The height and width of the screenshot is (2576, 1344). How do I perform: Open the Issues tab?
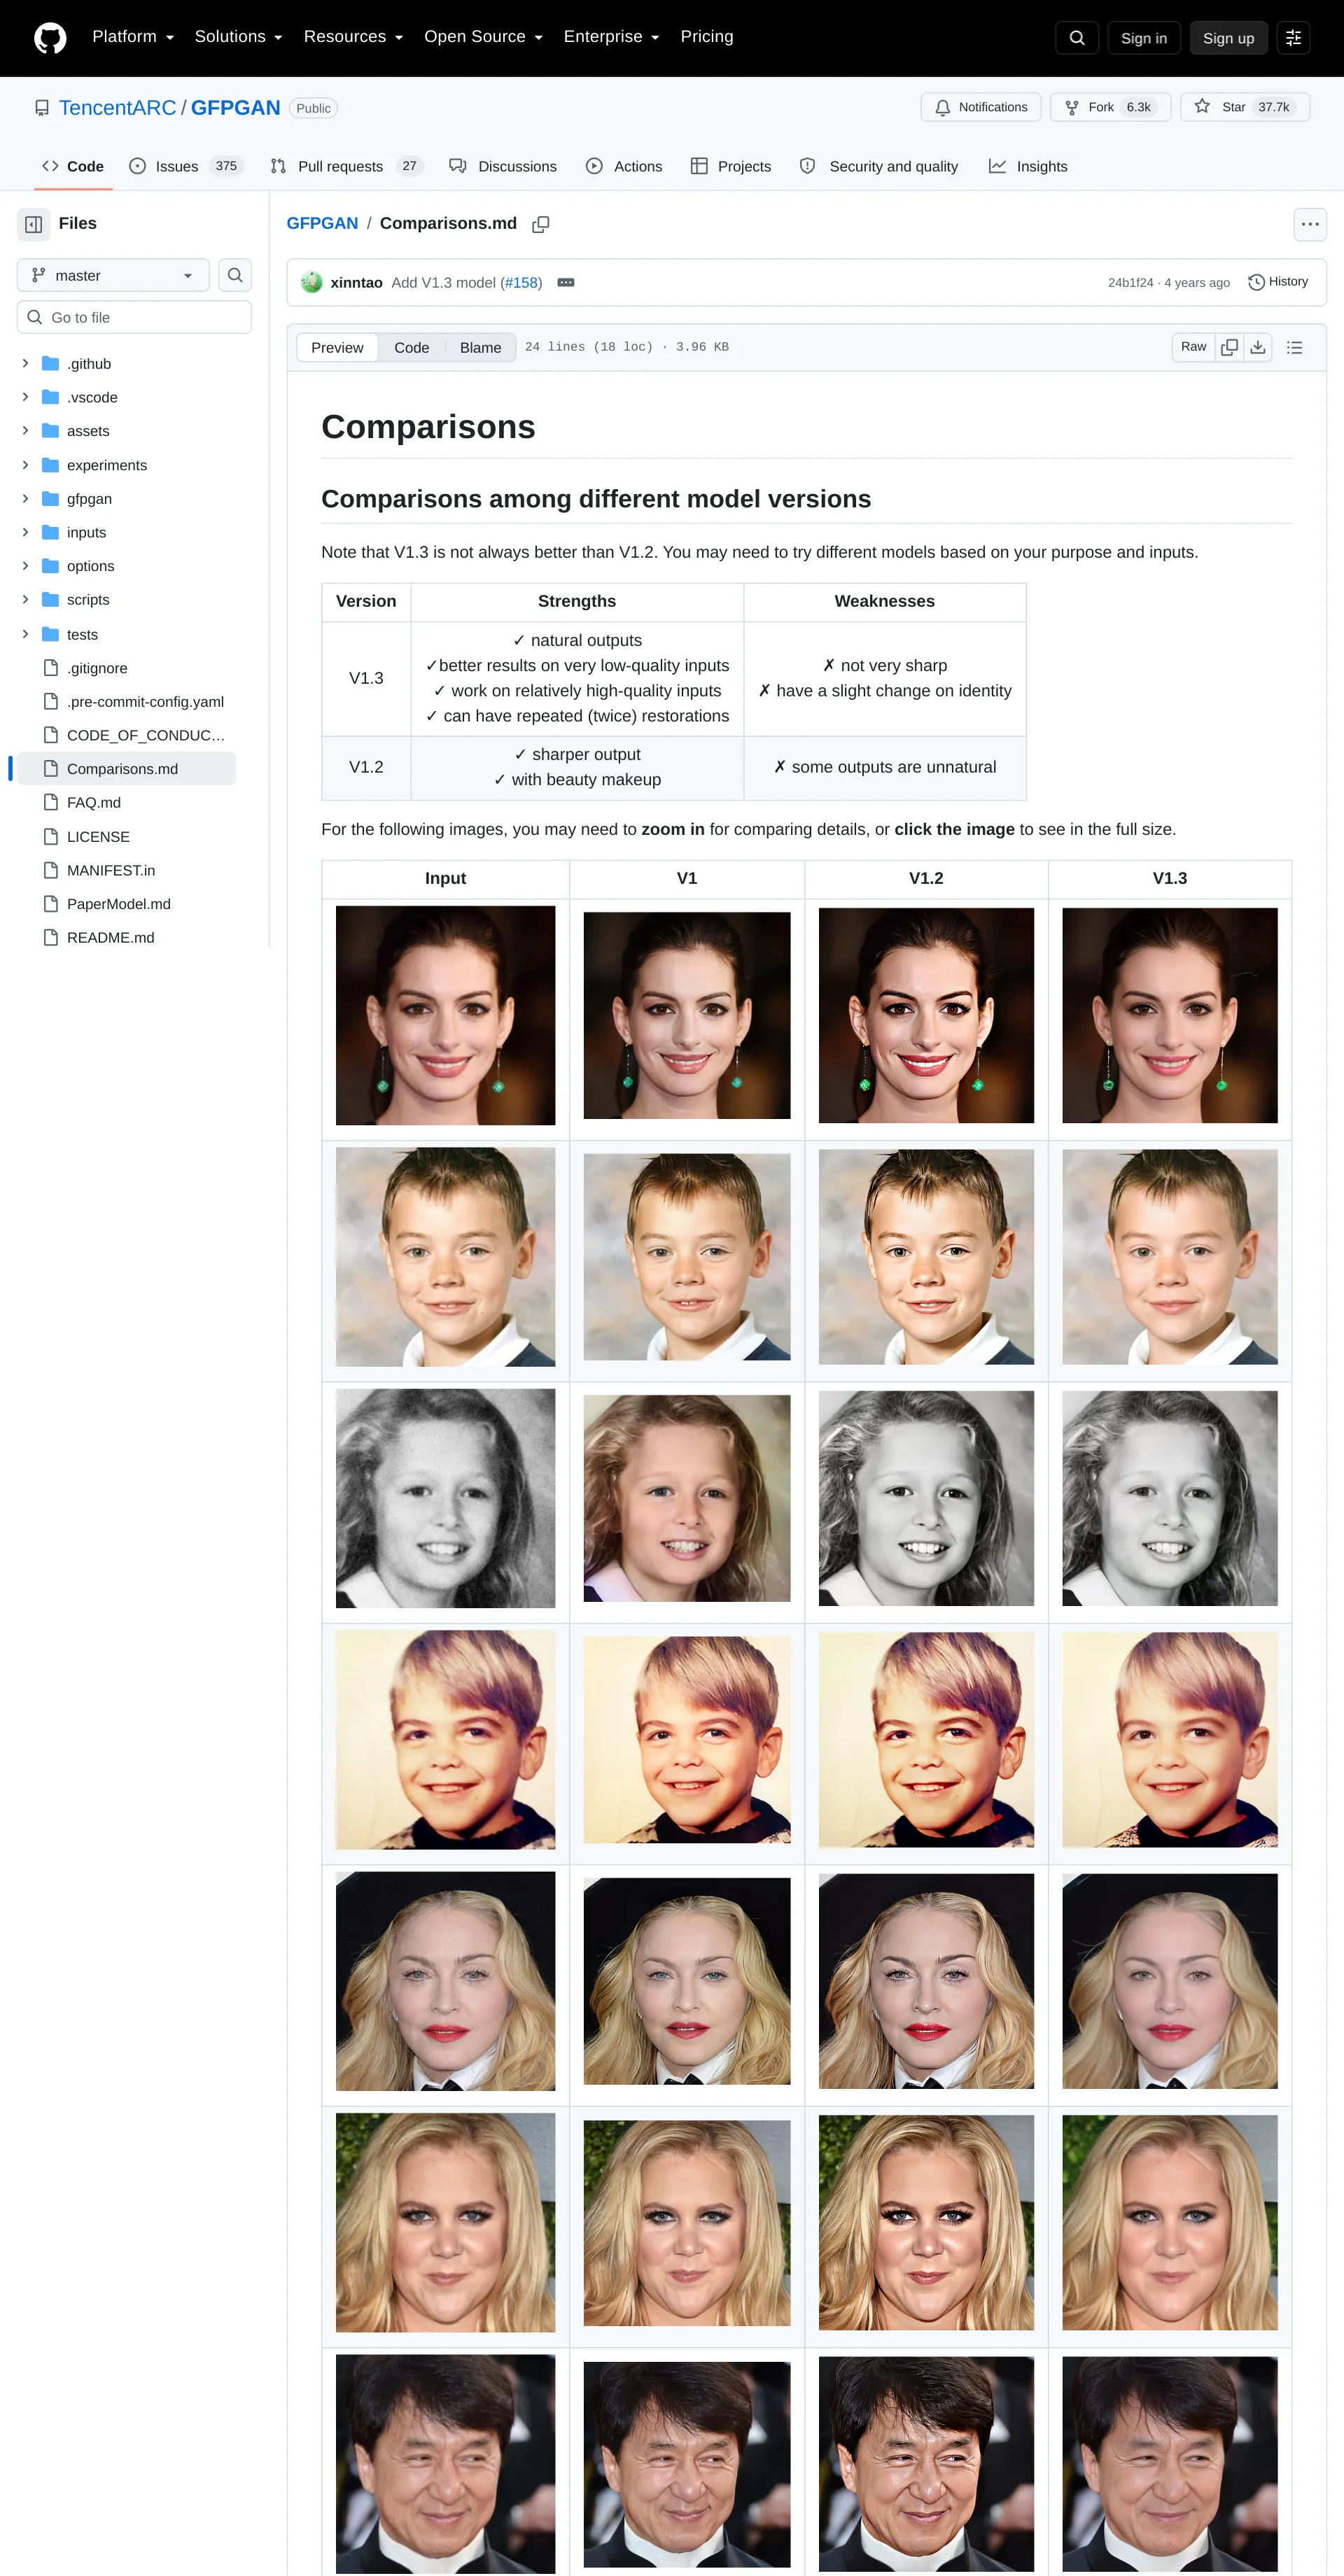click(186, 166)
